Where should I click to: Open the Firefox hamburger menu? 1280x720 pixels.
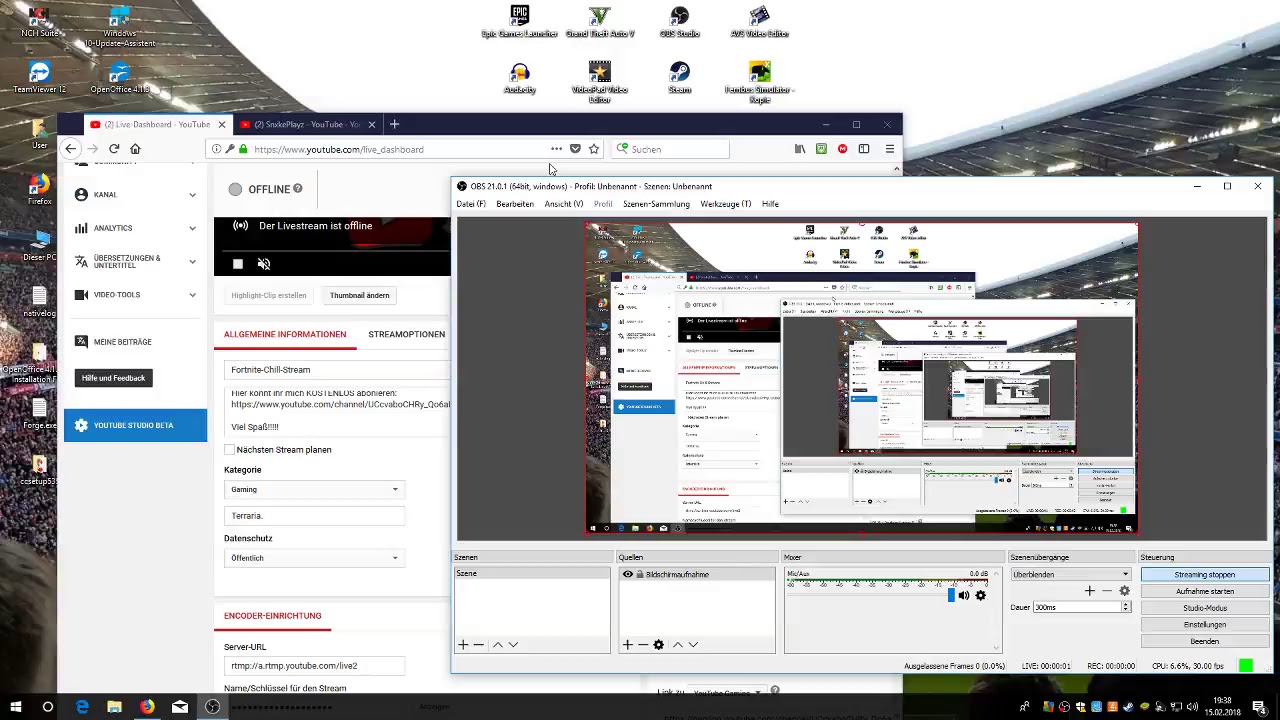pos(889,149)
